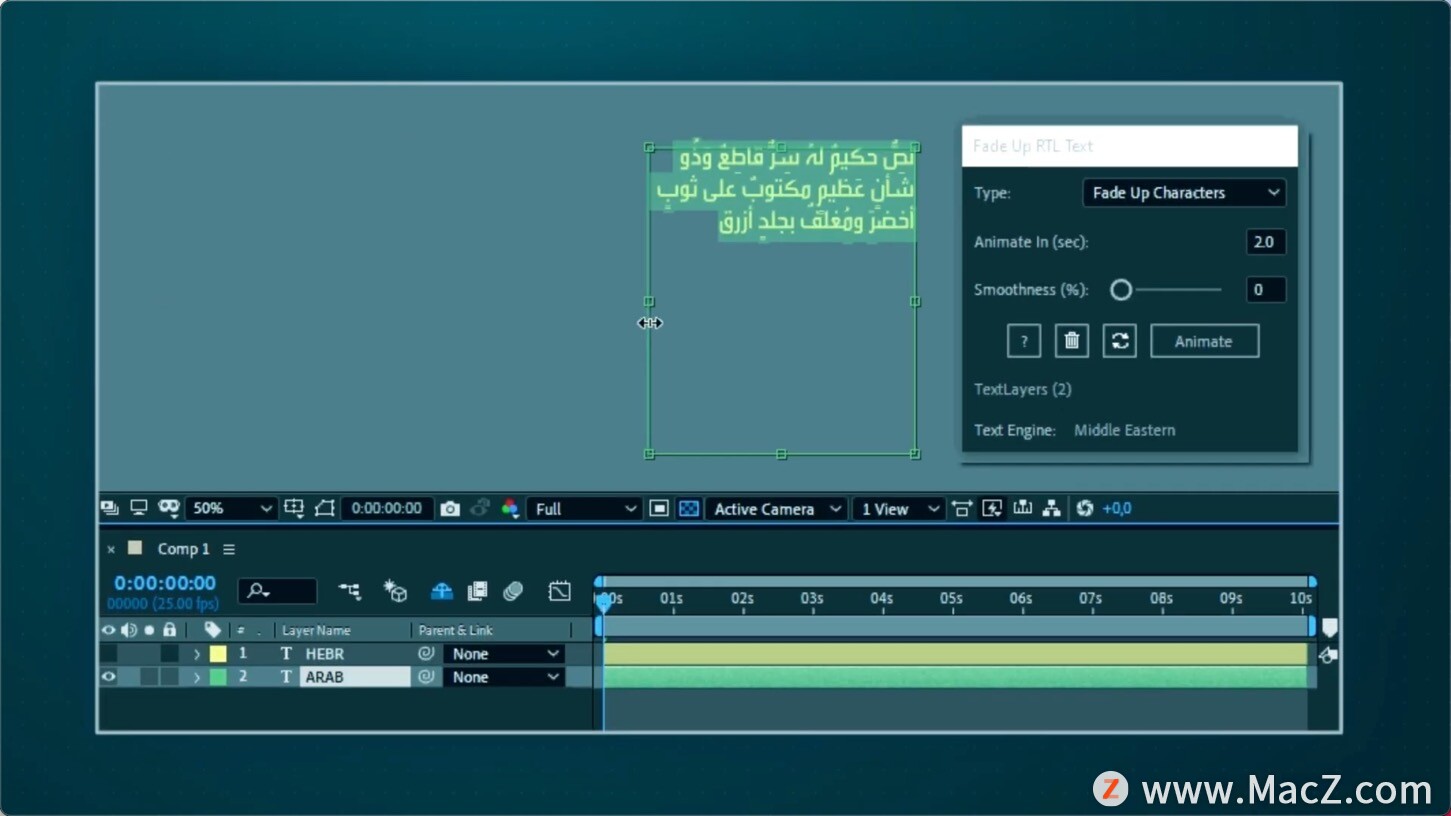Click the 05s mark on time ruler
Screen dimensions: 1451x816
pyautogui.click(x=951, y=599)
